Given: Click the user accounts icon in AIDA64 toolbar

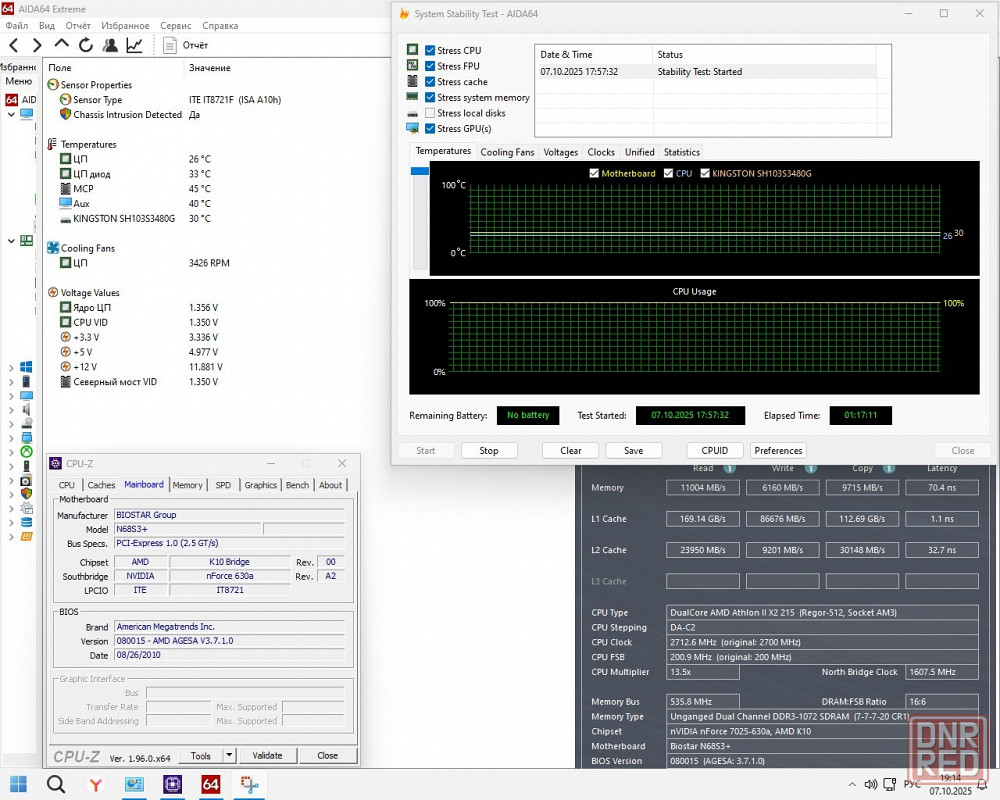Looking at the screenshot, I should tap(110, 45).
